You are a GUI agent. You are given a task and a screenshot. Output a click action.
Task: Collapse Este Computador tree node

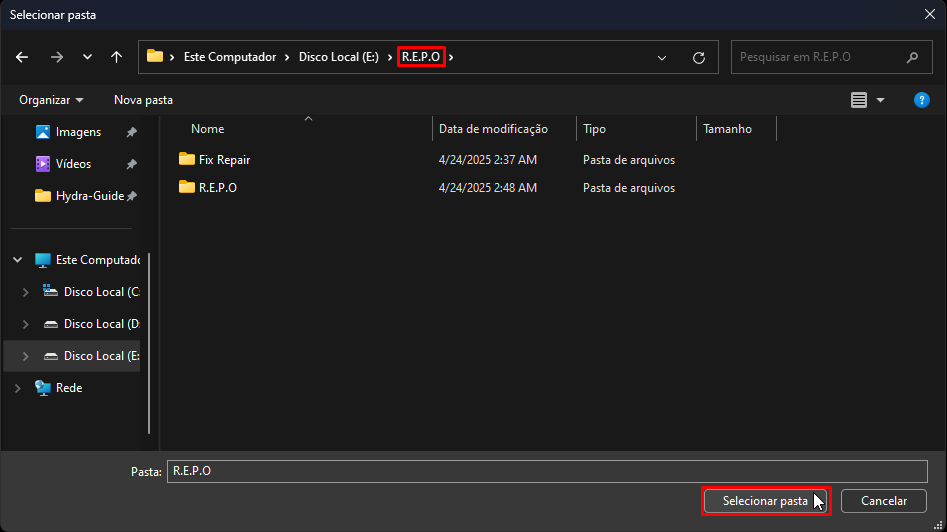coord(18,260)
